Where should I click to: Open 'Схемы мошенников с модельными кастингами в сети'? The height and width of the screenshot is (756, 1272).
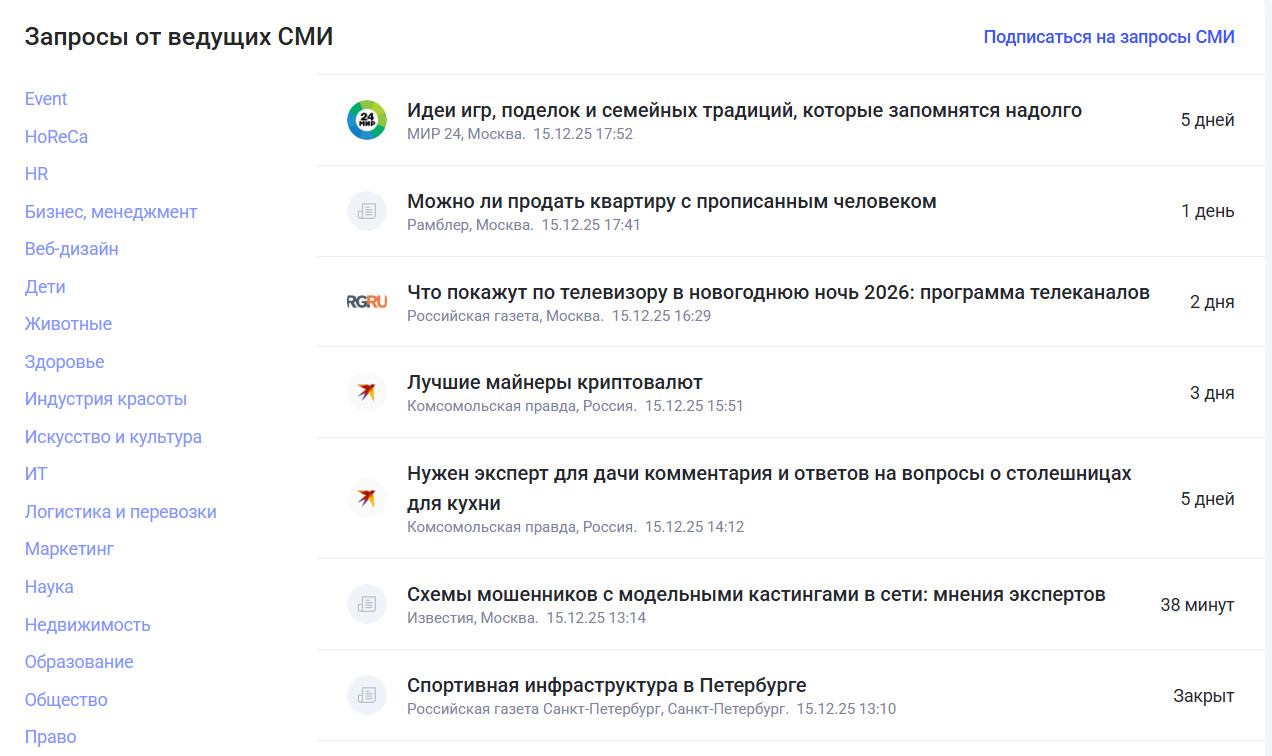coord(756,594)
